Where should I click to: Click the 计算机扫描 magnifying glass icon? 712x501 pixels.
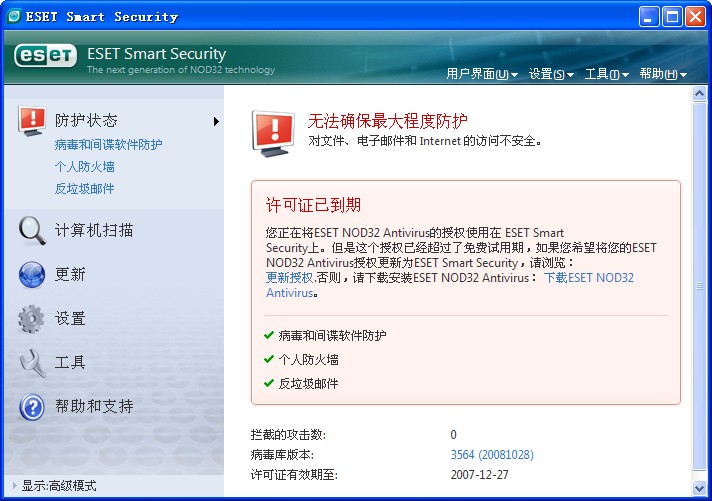tap(32, 231)
